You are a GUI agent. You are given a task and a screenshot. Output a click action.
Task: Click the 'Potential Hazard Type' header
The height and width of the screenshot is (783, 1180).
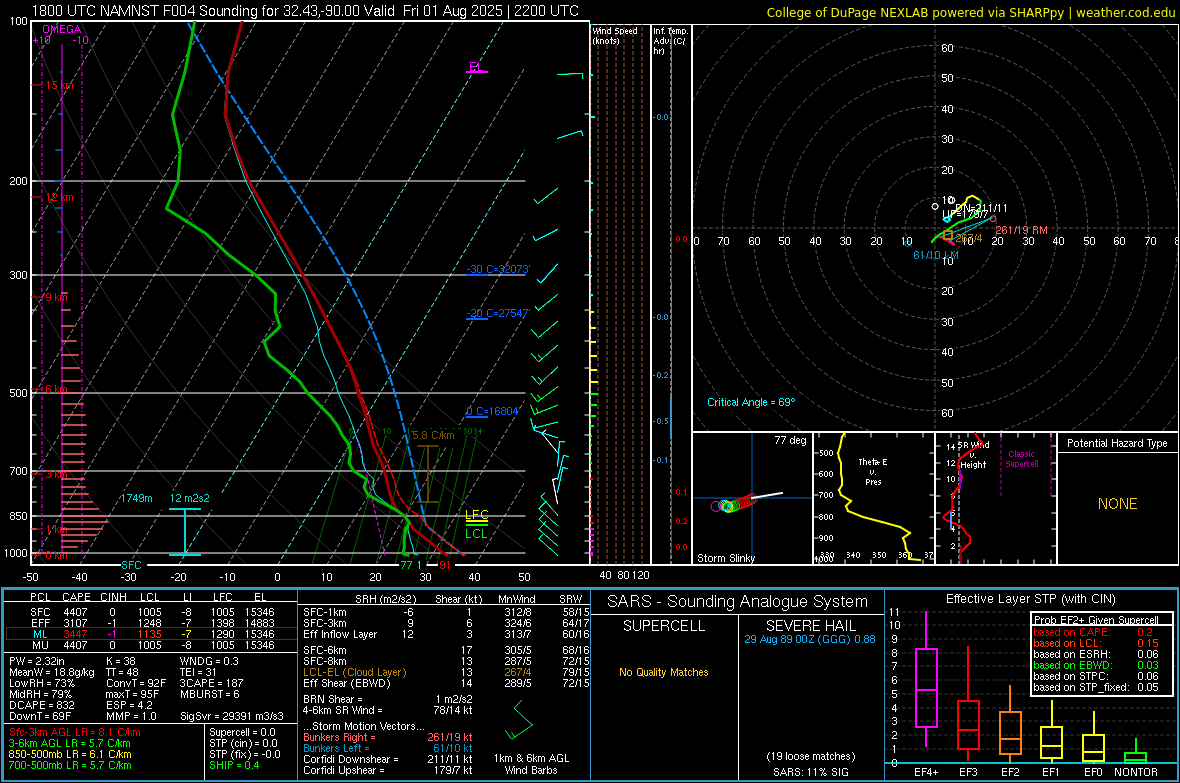click(x=1117, y=443)
